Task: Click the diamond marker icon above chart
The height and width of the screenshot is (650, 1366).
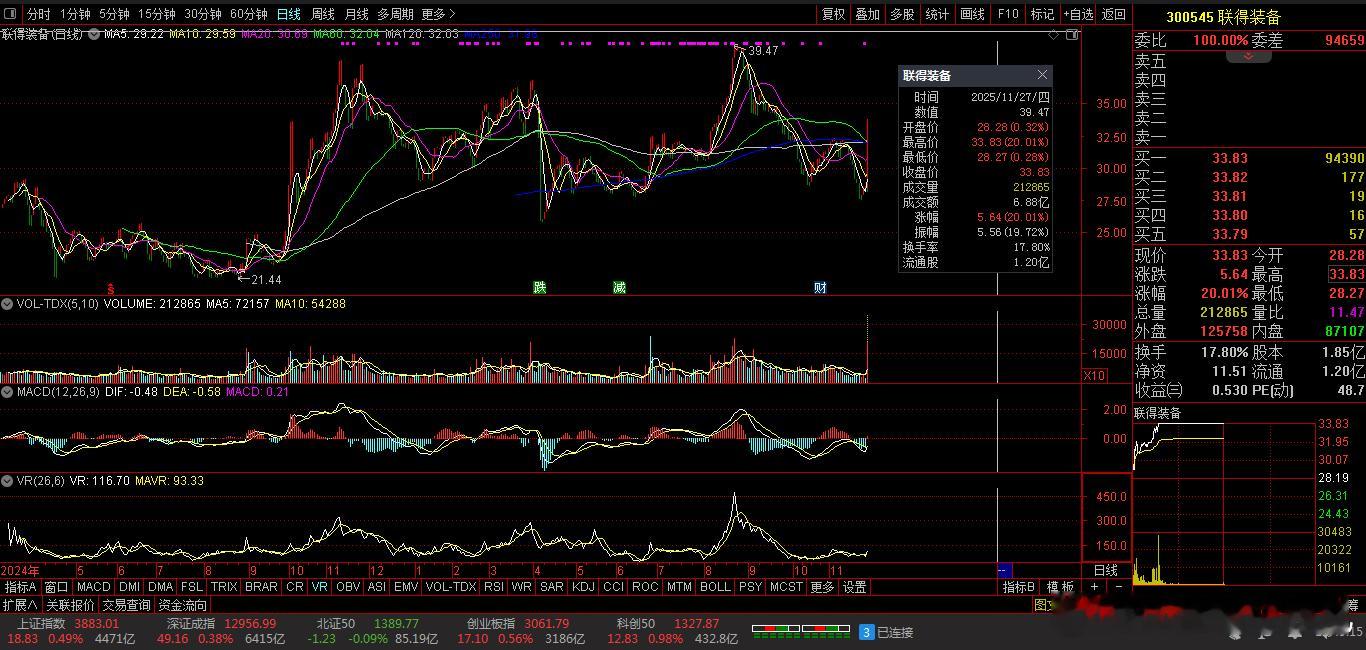Action: tap(1054, 34)
